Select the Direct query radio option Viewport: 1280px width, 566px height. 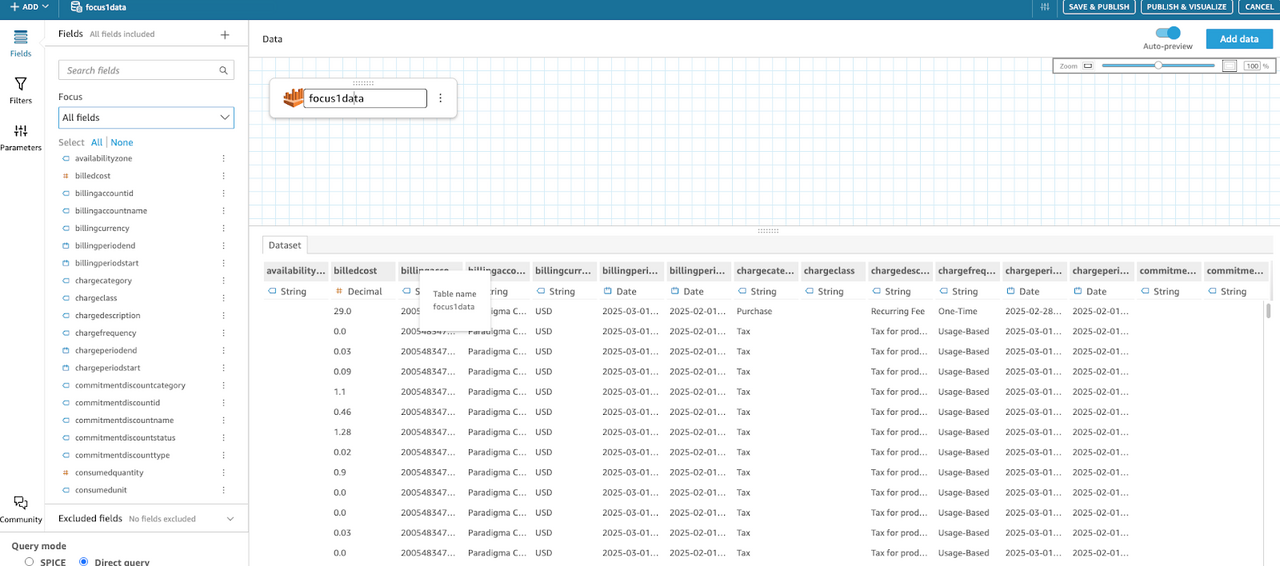84,562
